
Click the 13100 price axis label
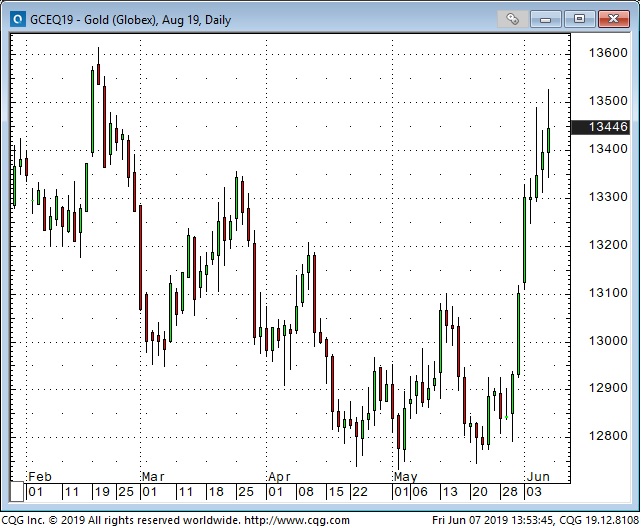pos(608,293)
